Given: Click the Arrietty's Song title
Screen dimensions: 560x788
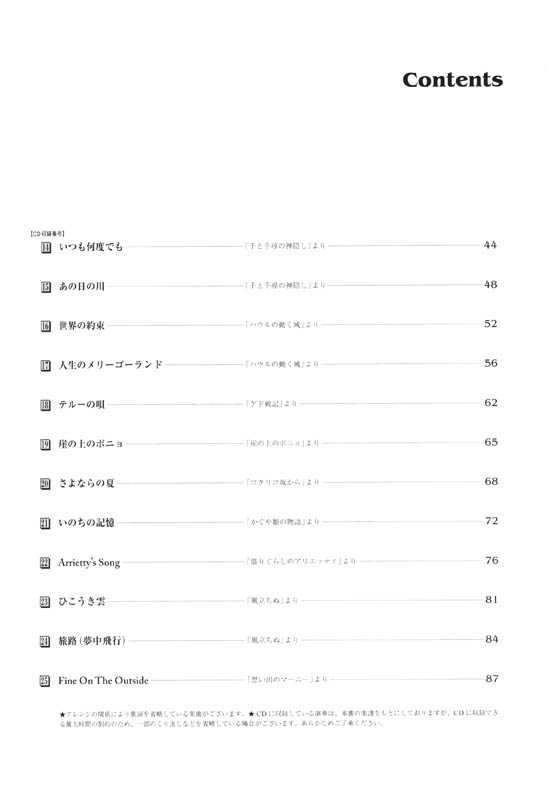Looking at the screenshot, I should pyautogui.click(x=89, y=563).
